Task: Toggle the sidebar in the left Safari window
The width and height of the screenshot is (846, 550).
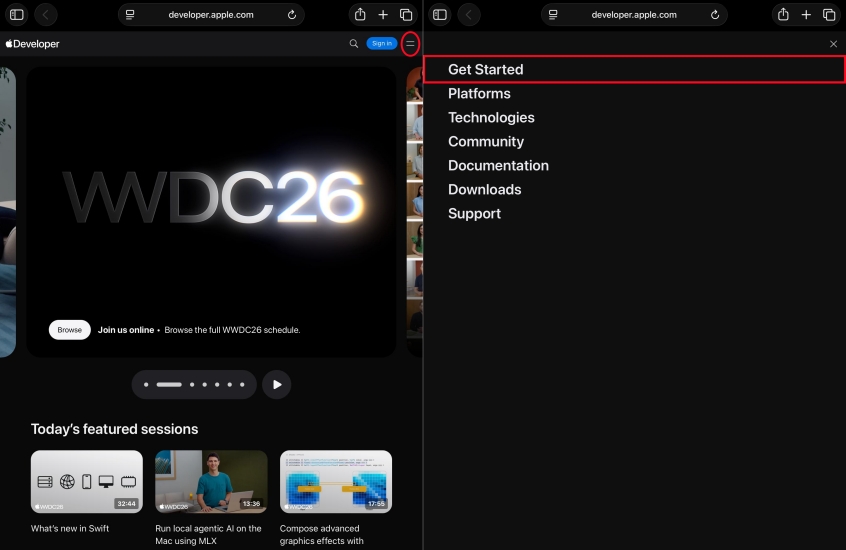Action: pos(17,15)
